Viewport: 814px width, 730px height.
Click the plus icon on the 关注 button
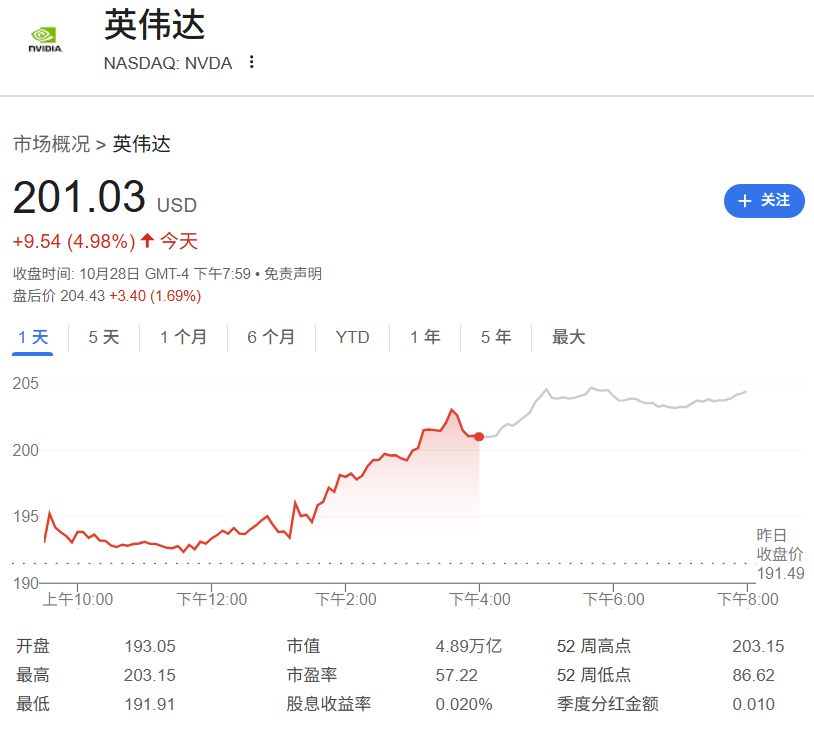pyautogui.click(x=744, y=201)
